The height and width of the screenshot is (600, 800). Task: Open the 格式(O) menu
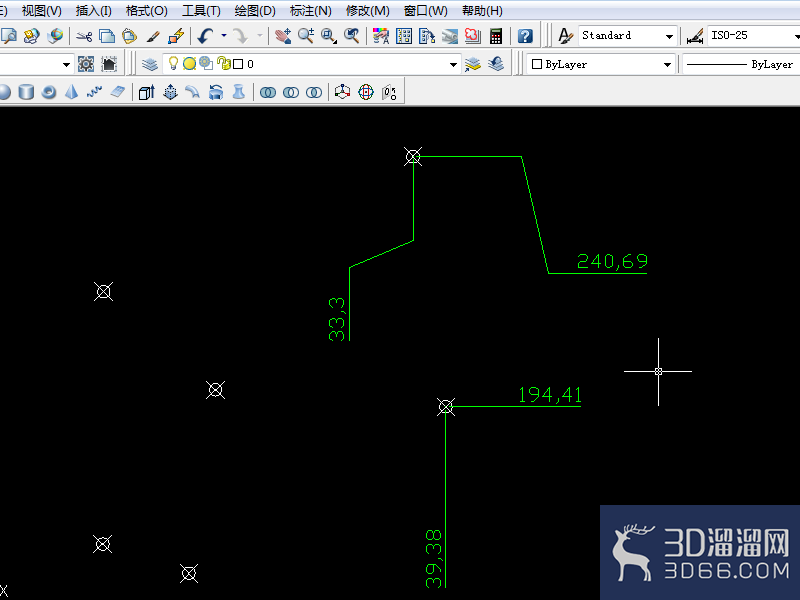[x=146, y=10]
